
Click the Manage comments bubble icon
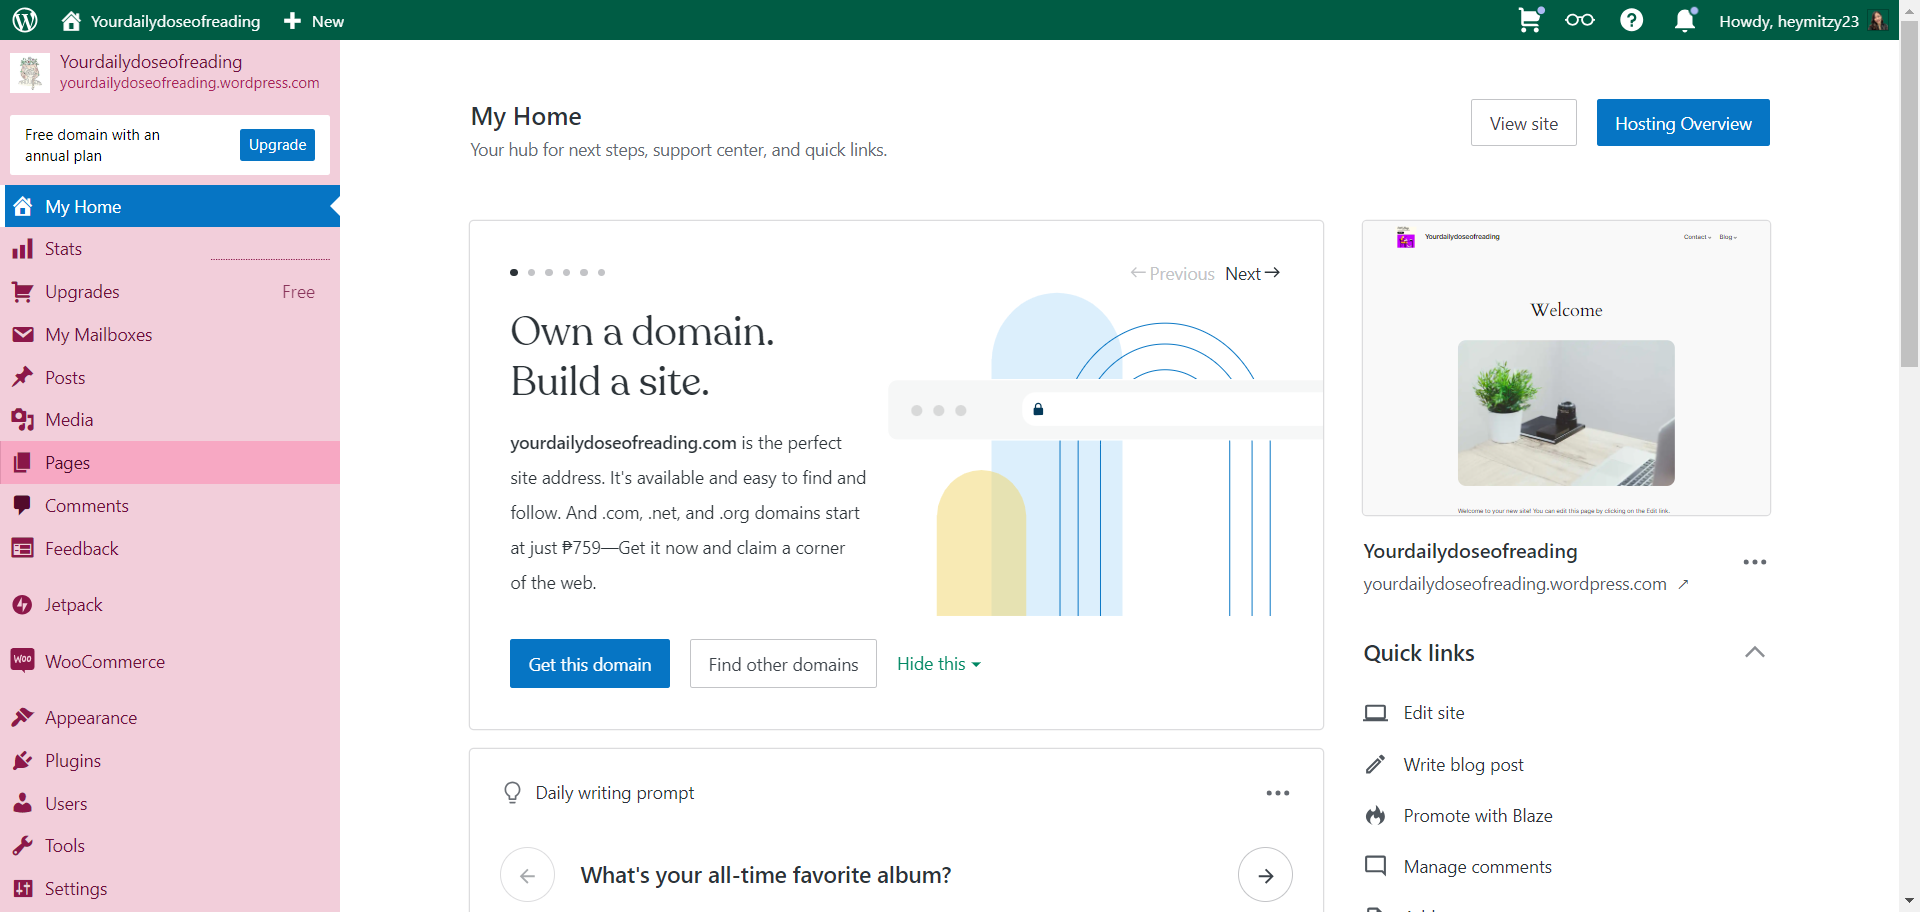pos(1376,866)
